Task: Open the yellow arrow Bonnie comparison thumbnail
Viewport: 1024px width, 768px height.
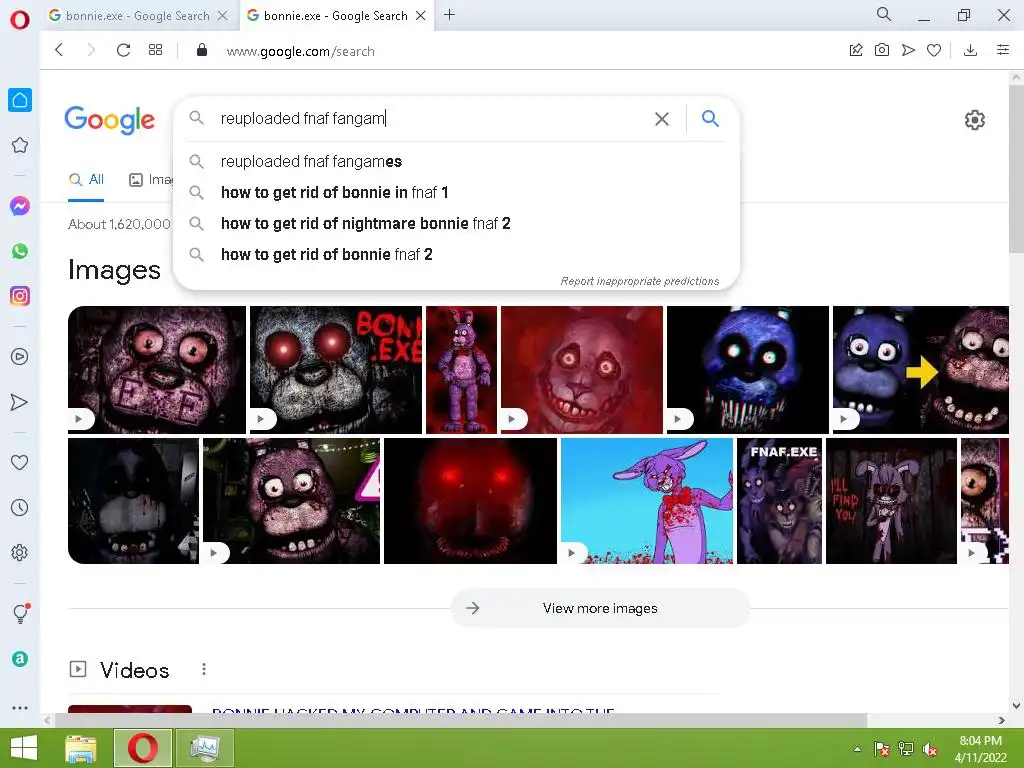Action: 921,370
